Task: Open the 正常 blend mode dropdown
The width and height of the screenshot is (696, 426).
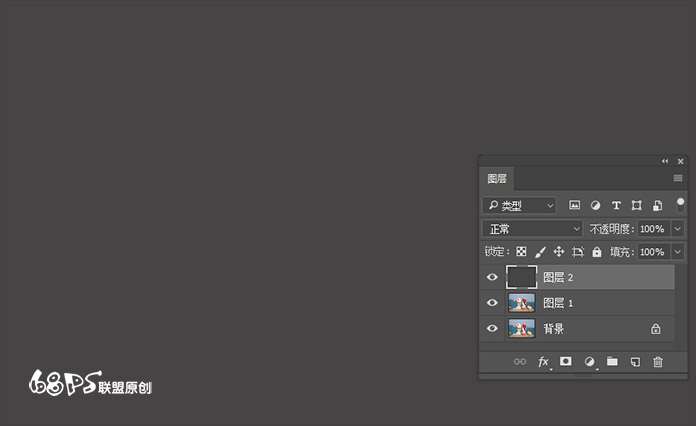Action: pos(531,229)
